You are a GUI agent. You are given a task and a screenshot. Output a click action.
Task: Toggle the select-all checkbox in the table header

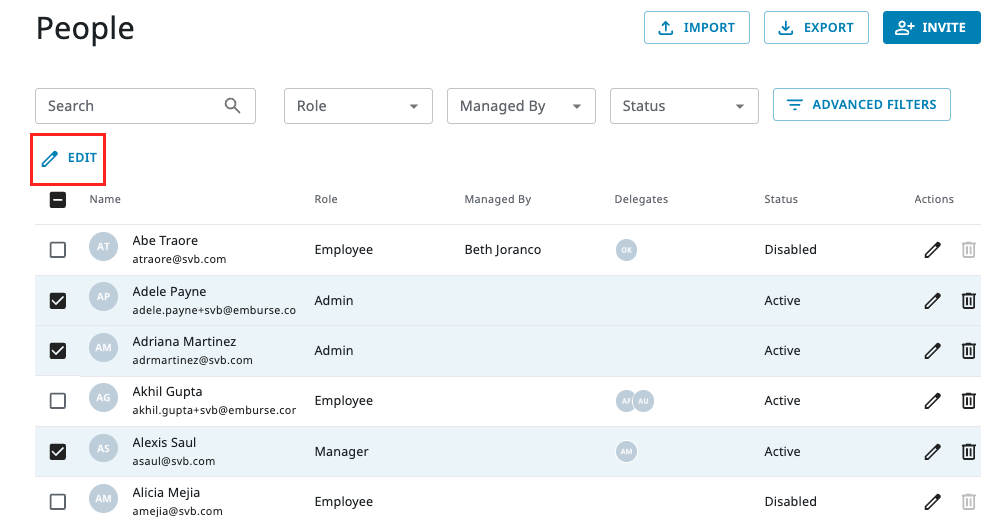click(x=58, y=199)
